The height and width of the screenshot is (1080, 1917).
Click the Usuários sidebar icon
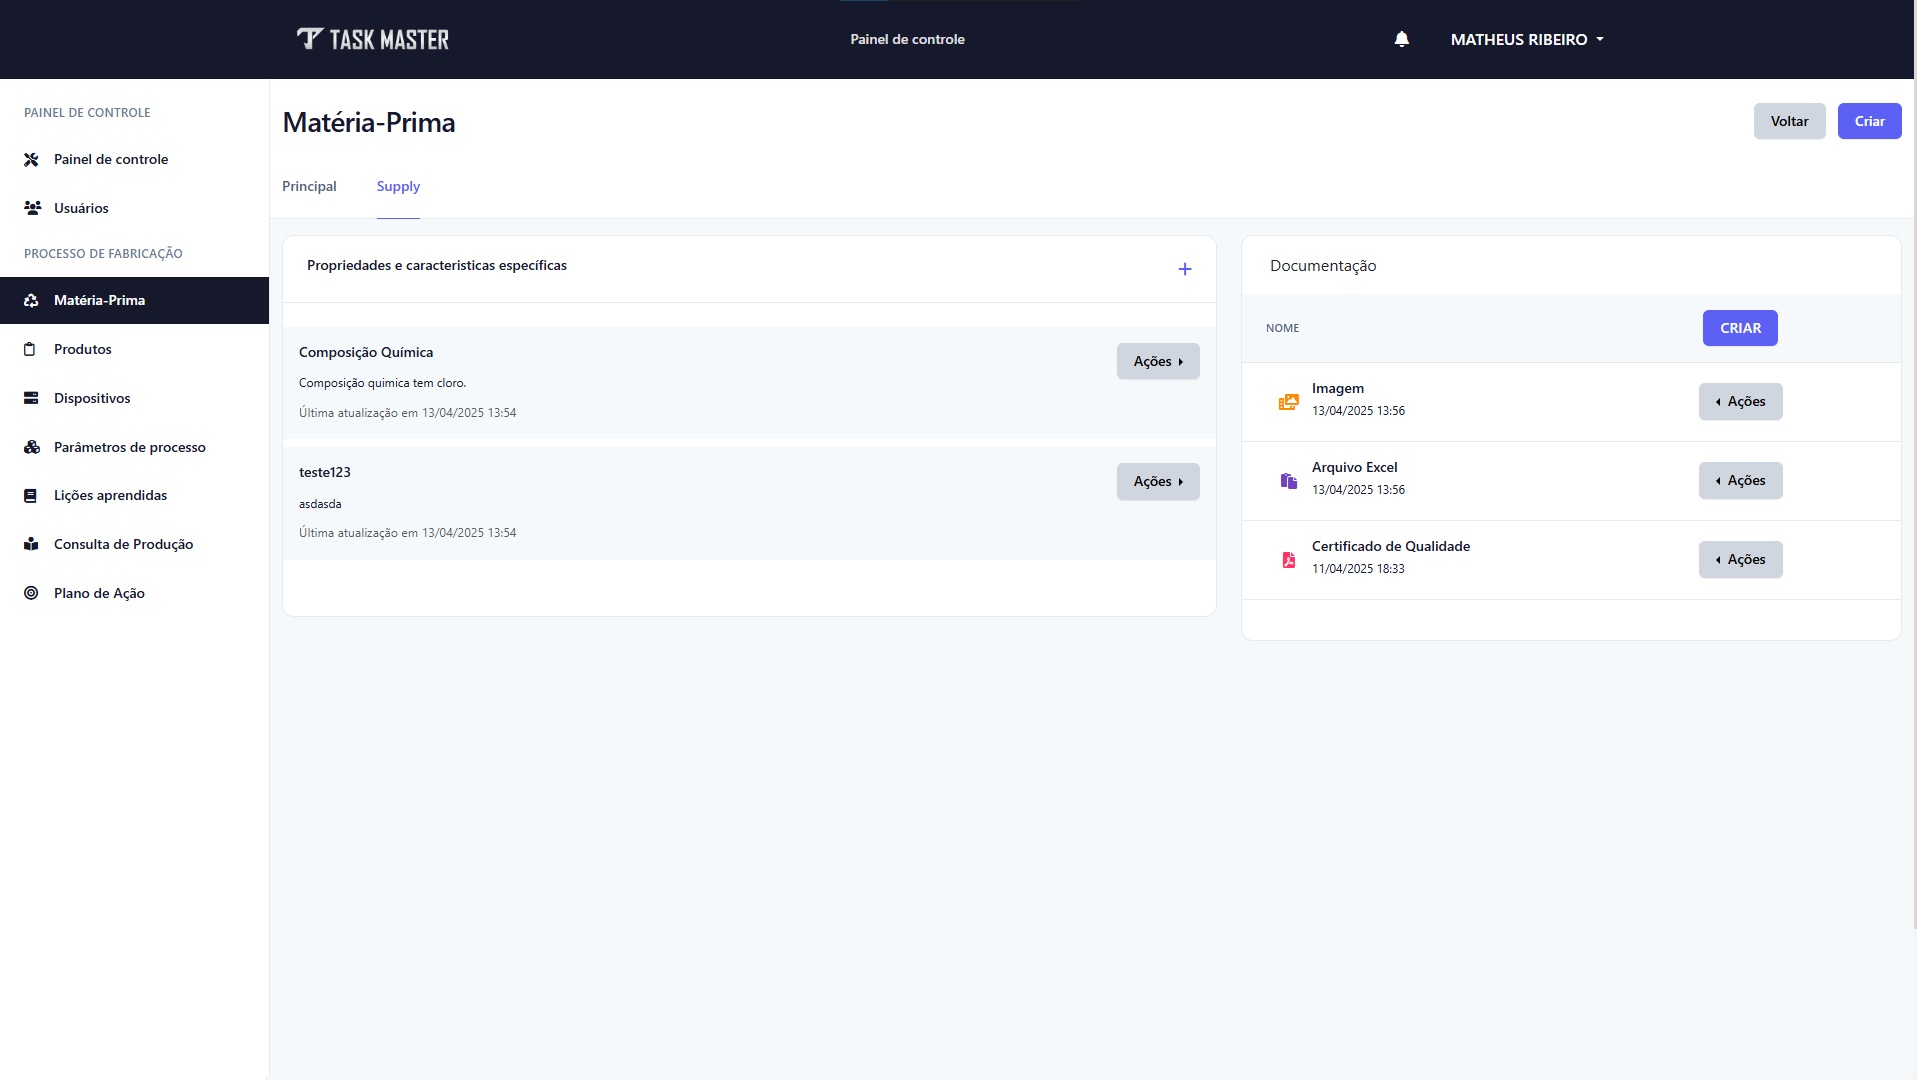32,208
